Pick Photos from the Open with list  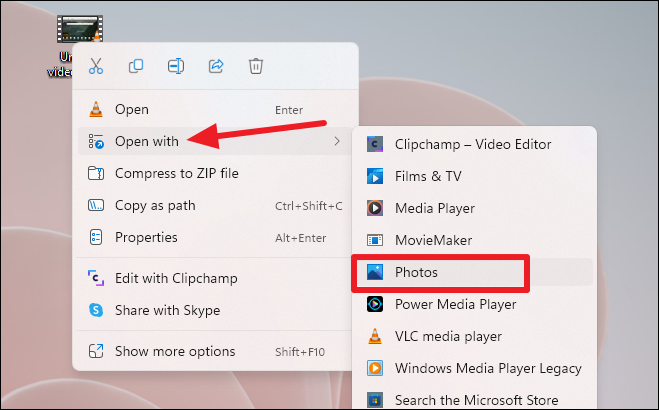(x=474, y=272)
